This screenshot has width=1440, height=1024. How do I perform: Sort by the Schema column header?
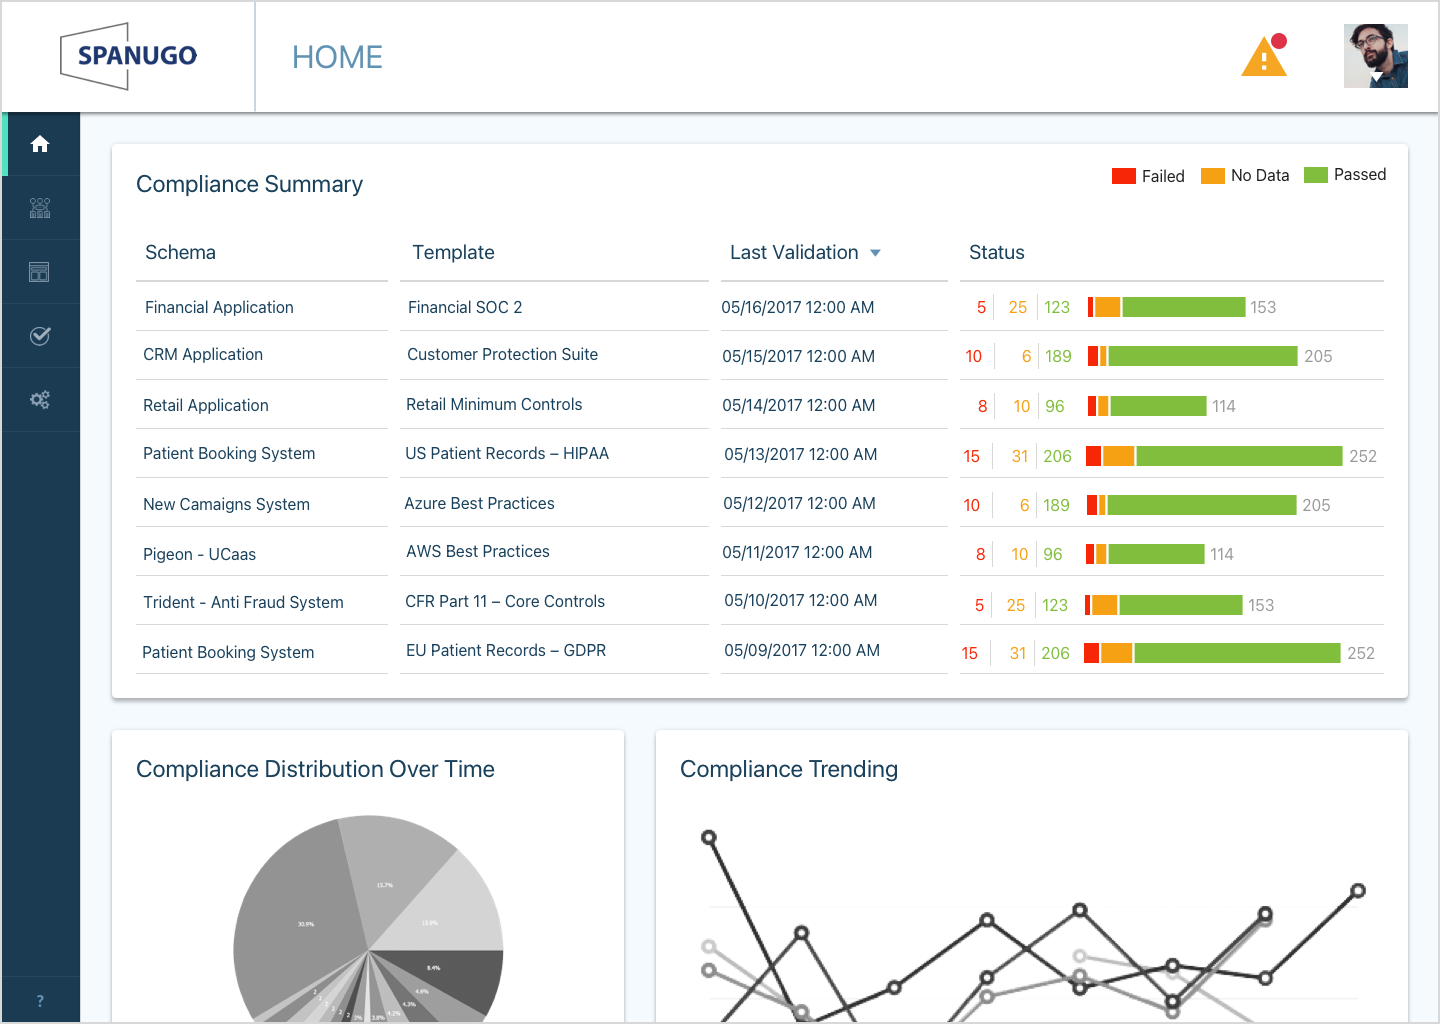[x=180, y=252]
